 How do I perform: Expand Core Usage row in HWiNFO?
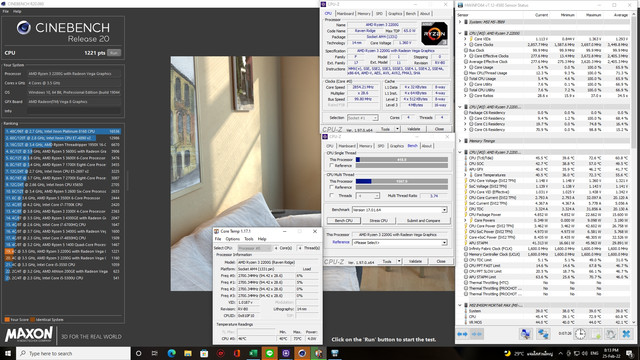(465, 67)
